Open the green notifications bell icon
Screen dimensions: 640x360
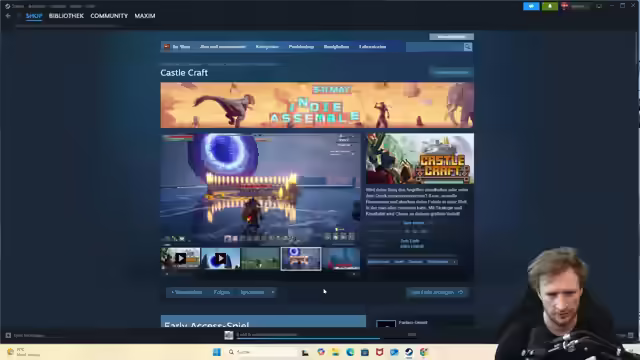[x=550, y=6]
